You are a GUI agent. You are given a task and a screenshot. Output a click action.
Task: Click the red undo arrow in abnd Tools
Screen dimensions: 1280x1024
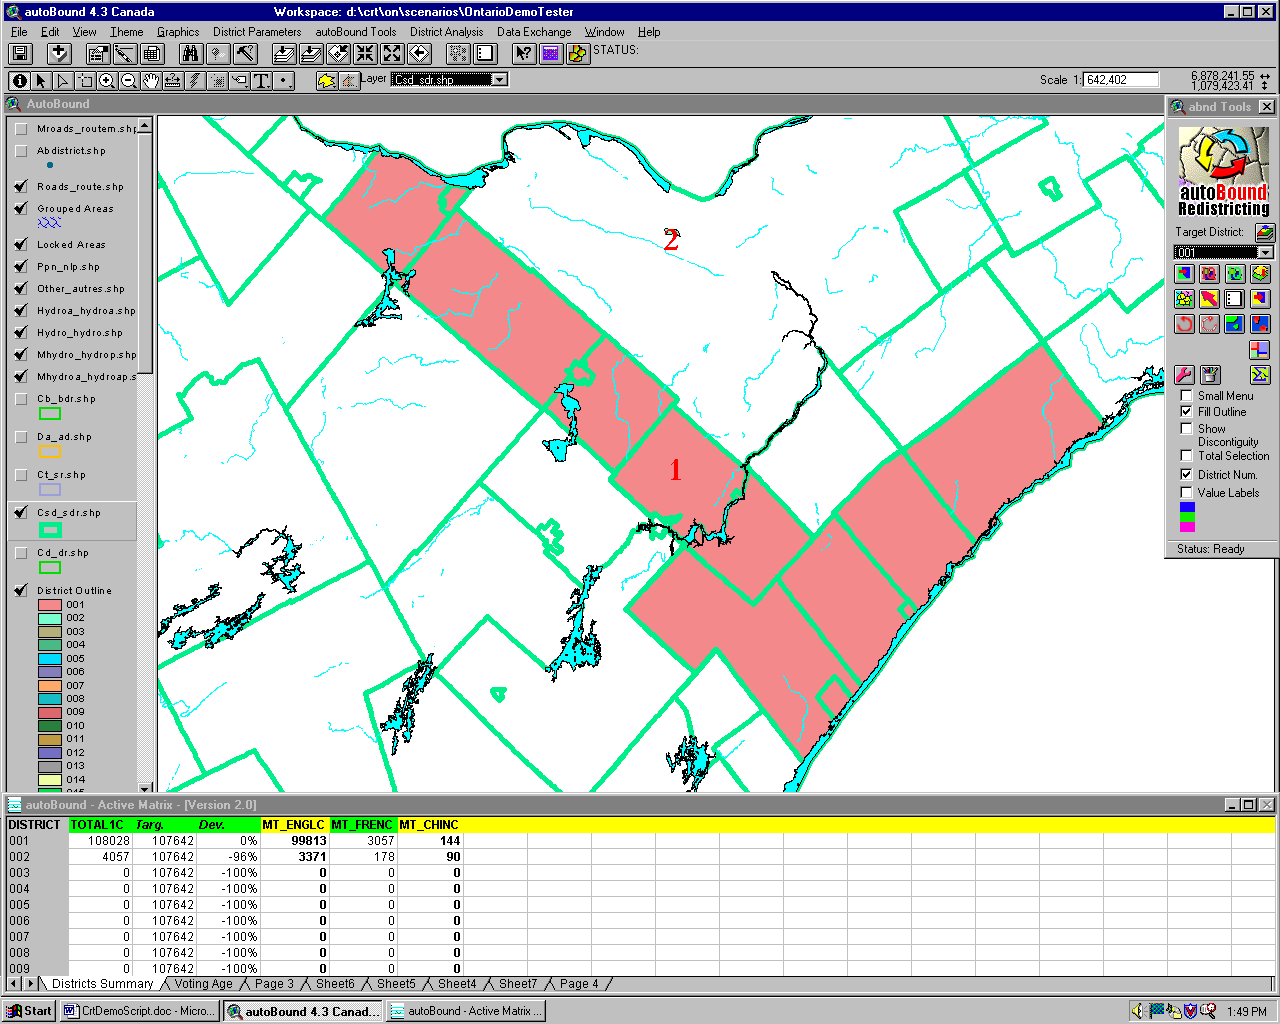pos(1184,323)
